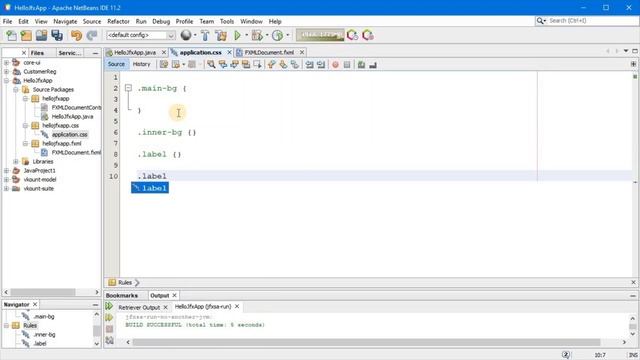The width and height of the screenshot is (640, 360).
Task: Expand the core-ui project node
Action: click(7, 62)
